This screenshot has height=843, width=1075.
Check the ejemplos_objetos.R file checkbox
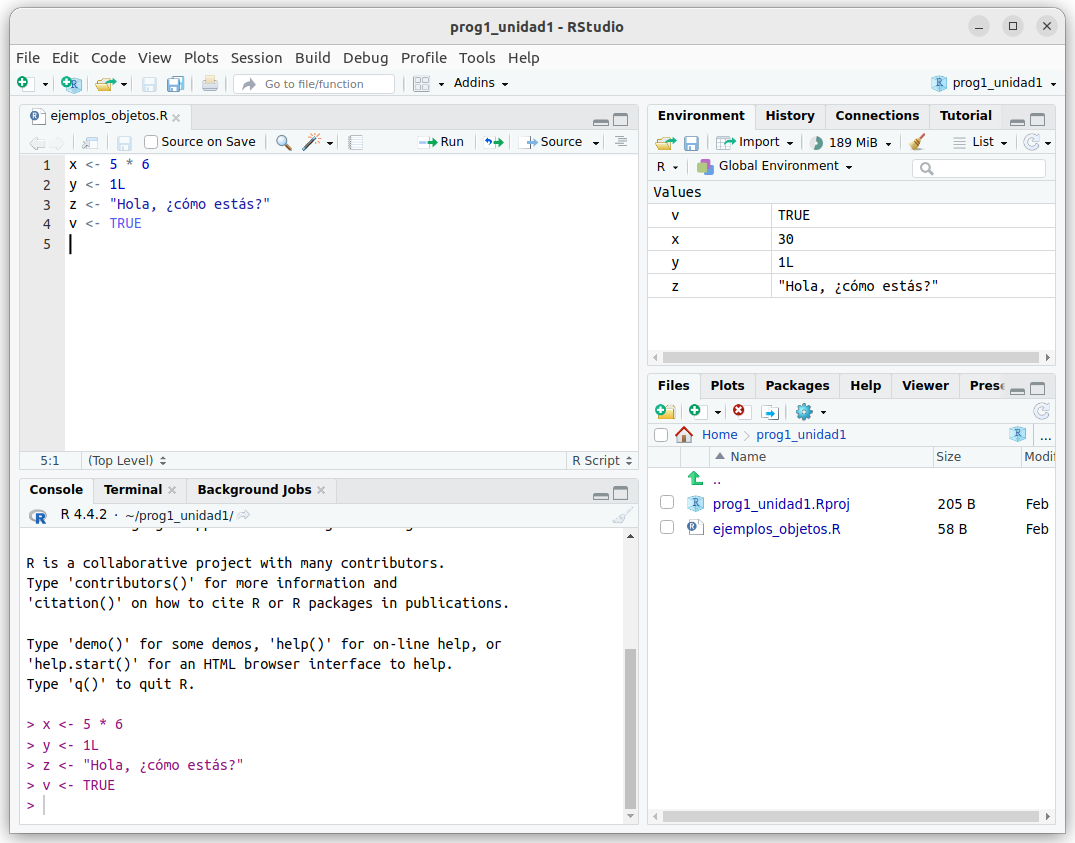point(666,527)
